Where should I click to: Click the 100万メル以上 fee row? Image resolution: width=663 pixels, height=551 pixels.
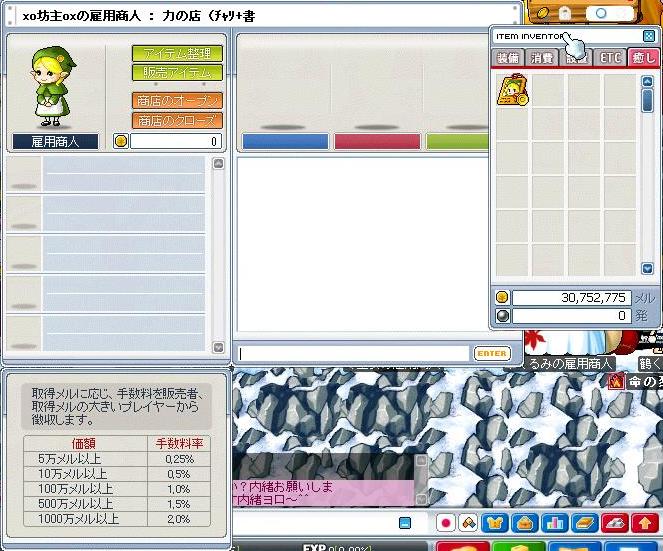(x=117, y=489)
